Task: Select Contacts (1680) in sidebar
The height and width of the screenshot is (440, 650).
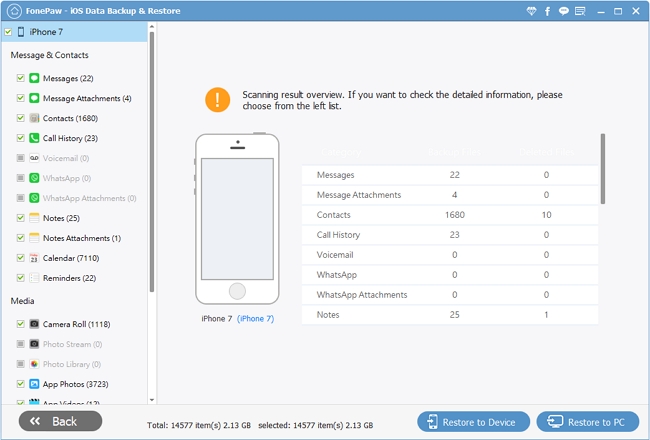Action: [x=70, y=118]
